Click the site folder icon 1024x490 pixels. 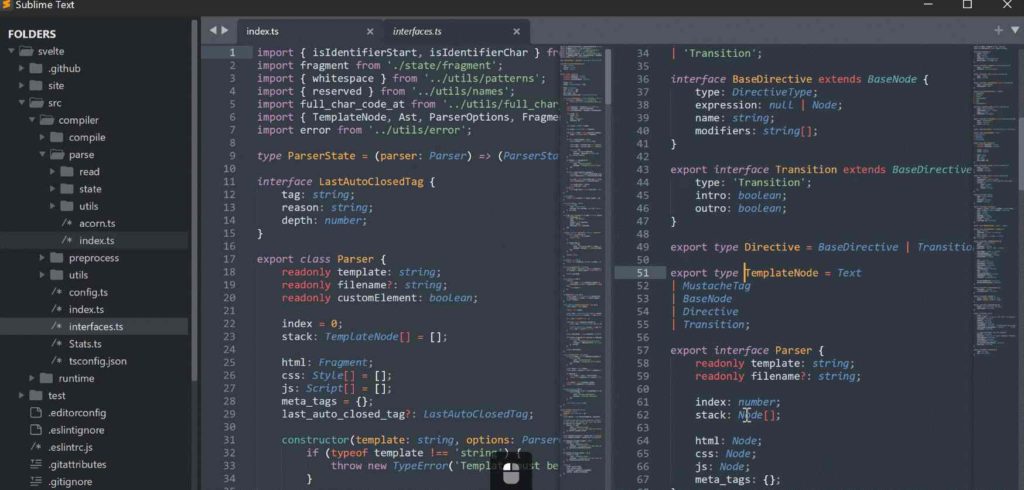click(37, 86)
